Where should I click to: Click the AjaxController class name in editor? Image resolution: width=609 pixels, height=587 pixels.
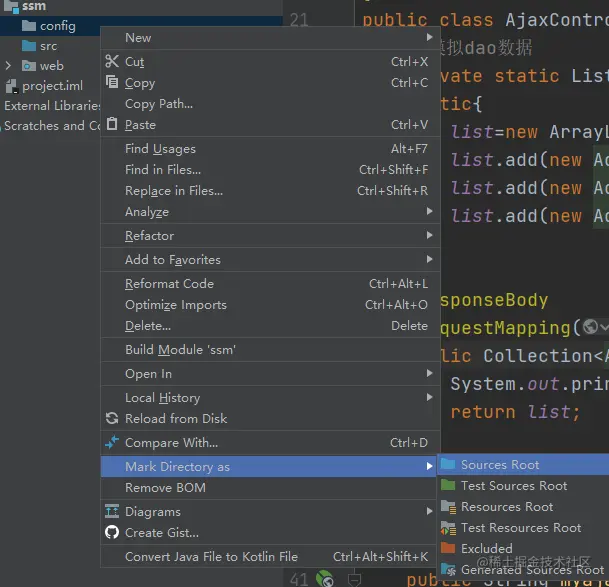(x=557, y=19)
